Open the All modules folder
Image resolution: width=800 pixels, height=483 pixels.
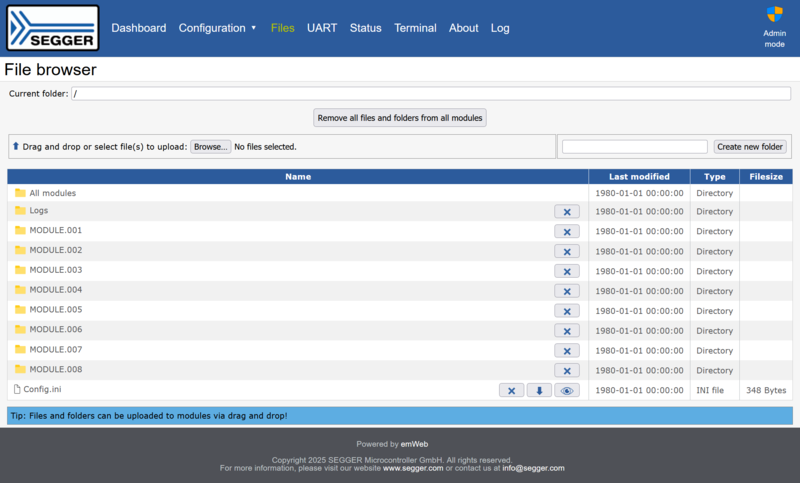point(53,193)
